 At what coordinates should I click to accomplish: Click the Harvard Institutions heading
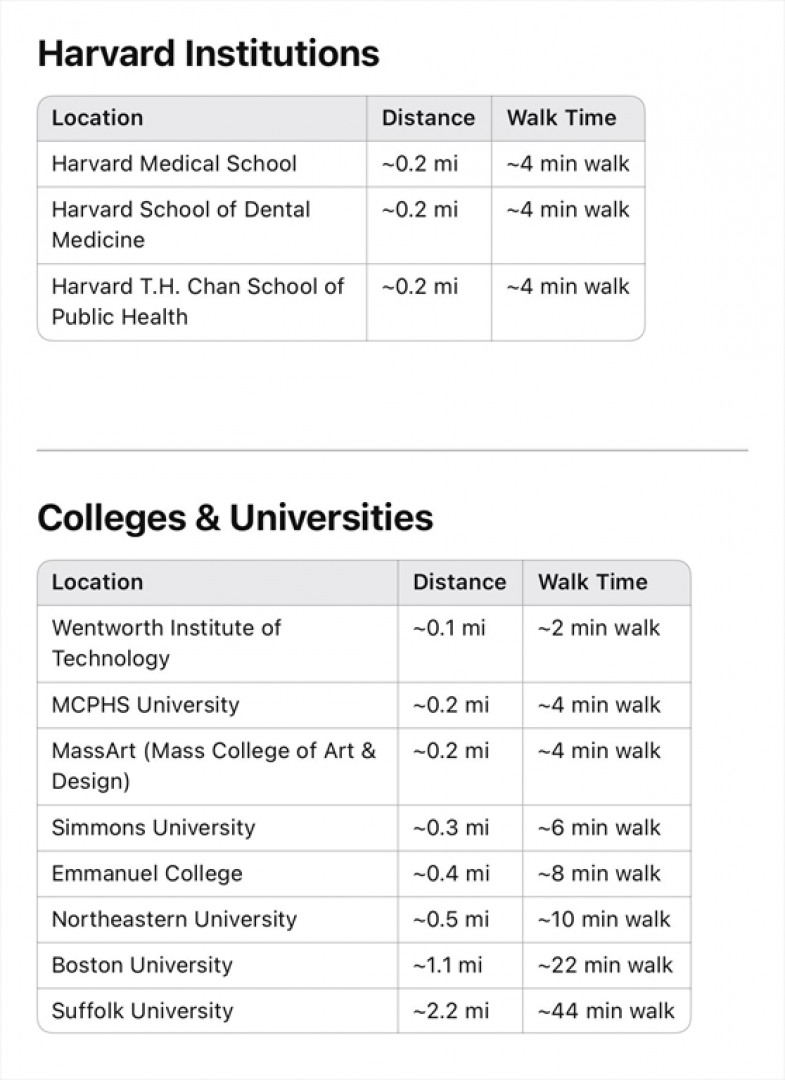(208, 54)
